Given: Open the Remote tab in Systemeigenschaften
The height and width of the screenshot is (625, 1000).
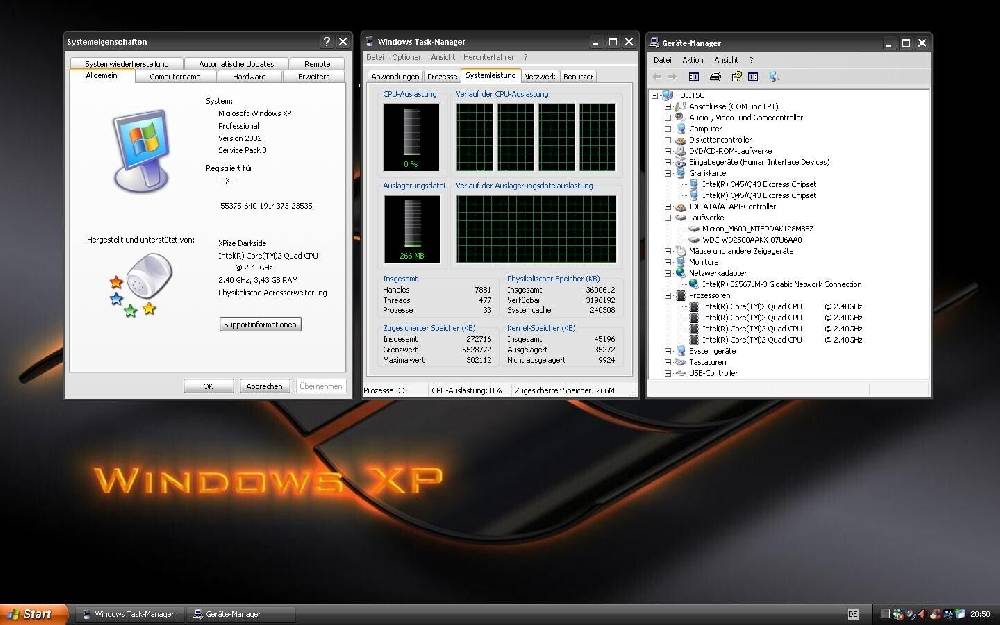Looking at the screenshot, I should (317, 64).
